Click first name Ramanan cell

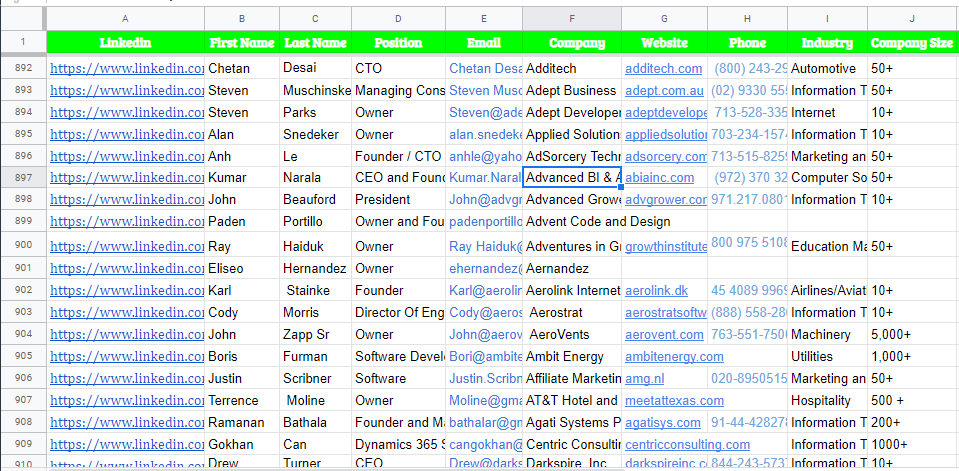tap(242, 422)
